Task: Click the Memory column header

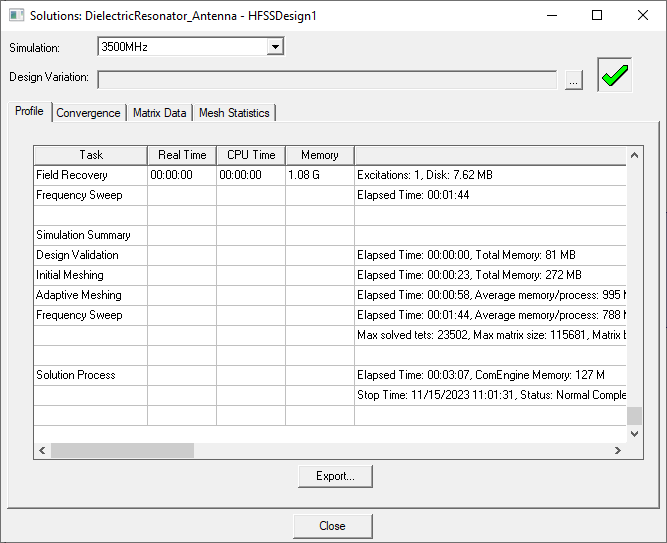Action: [x=319, y=155]
